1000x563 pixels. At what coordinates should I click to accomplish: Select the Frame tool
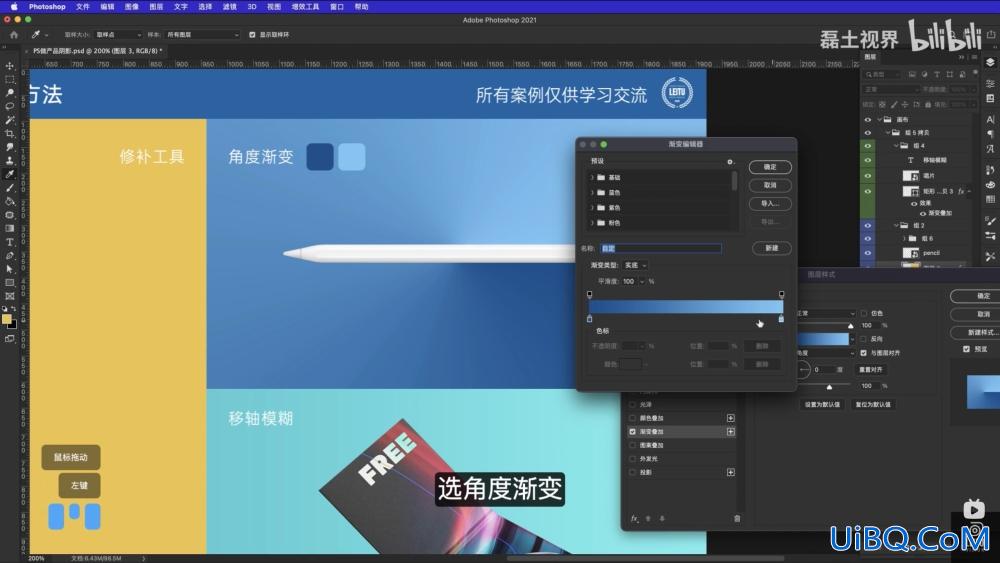(10, 296)
